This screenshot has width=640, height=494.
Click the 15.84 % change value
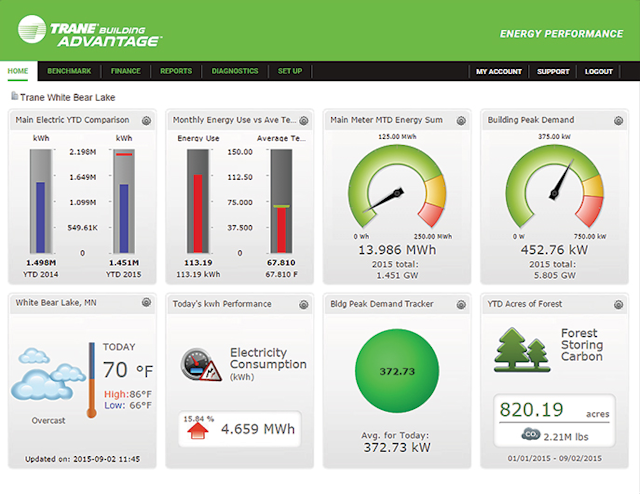point(199,419)
